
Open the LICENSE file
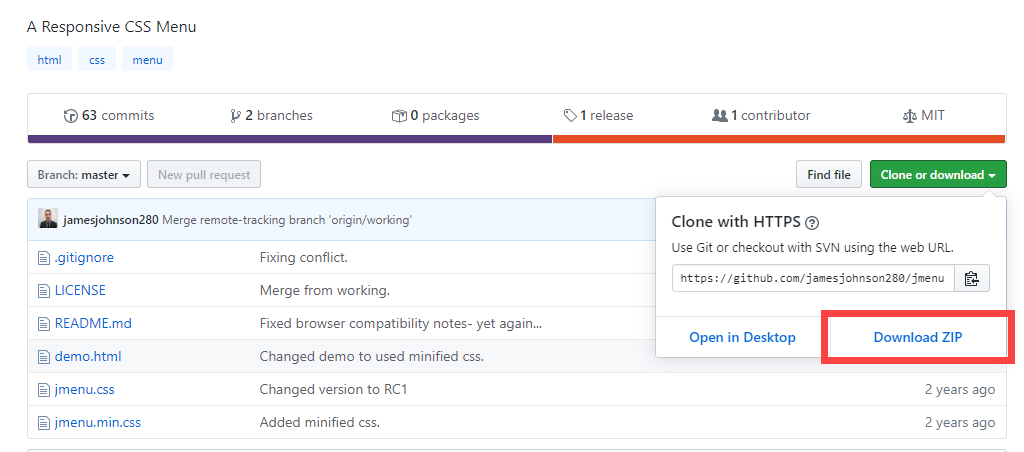click(80, 290)
